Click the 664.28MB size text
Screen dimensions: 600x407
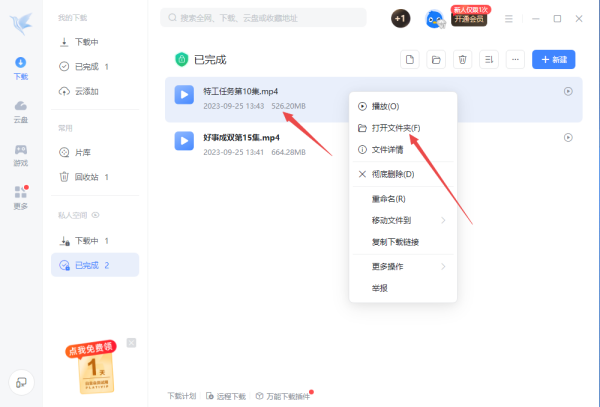click(289, 152)
